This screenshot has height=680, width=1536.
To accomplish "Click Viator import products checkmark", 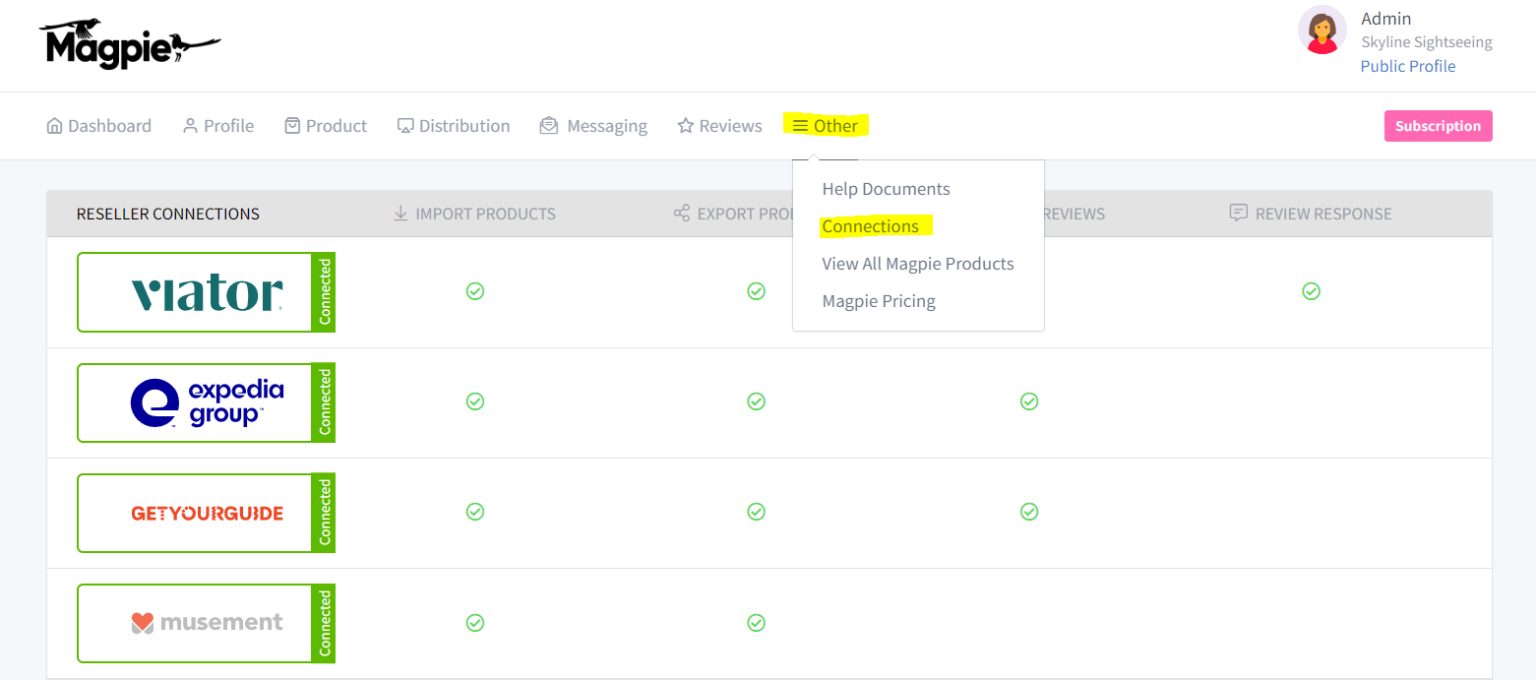I will coord(475,291).
